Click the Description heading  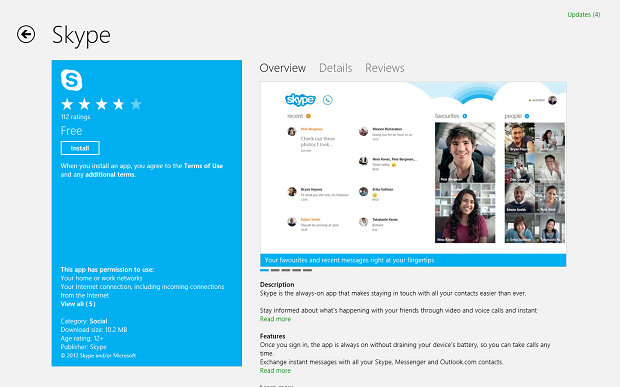tap(277, 284)
